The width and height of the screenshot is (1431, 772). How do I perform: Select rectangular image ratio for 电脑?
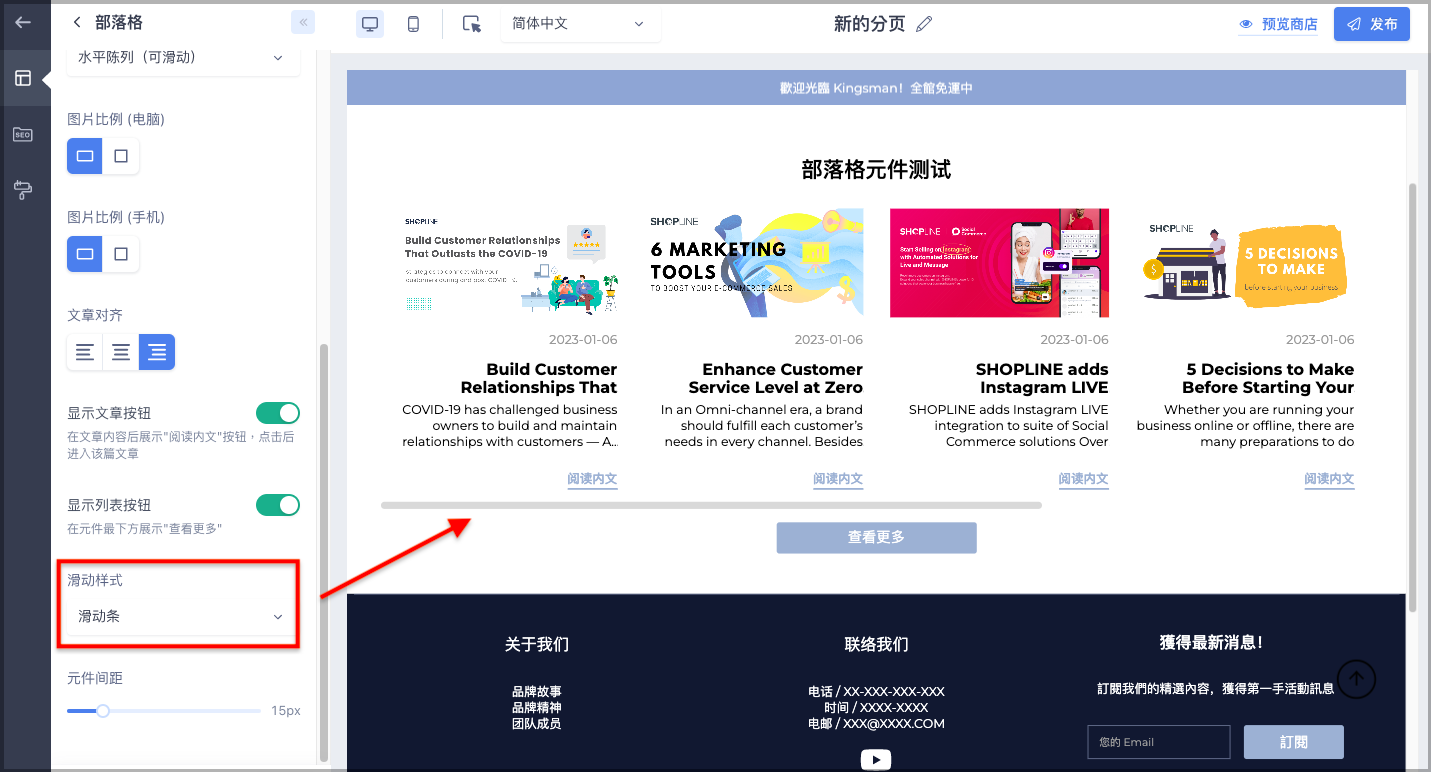[85, 156]
